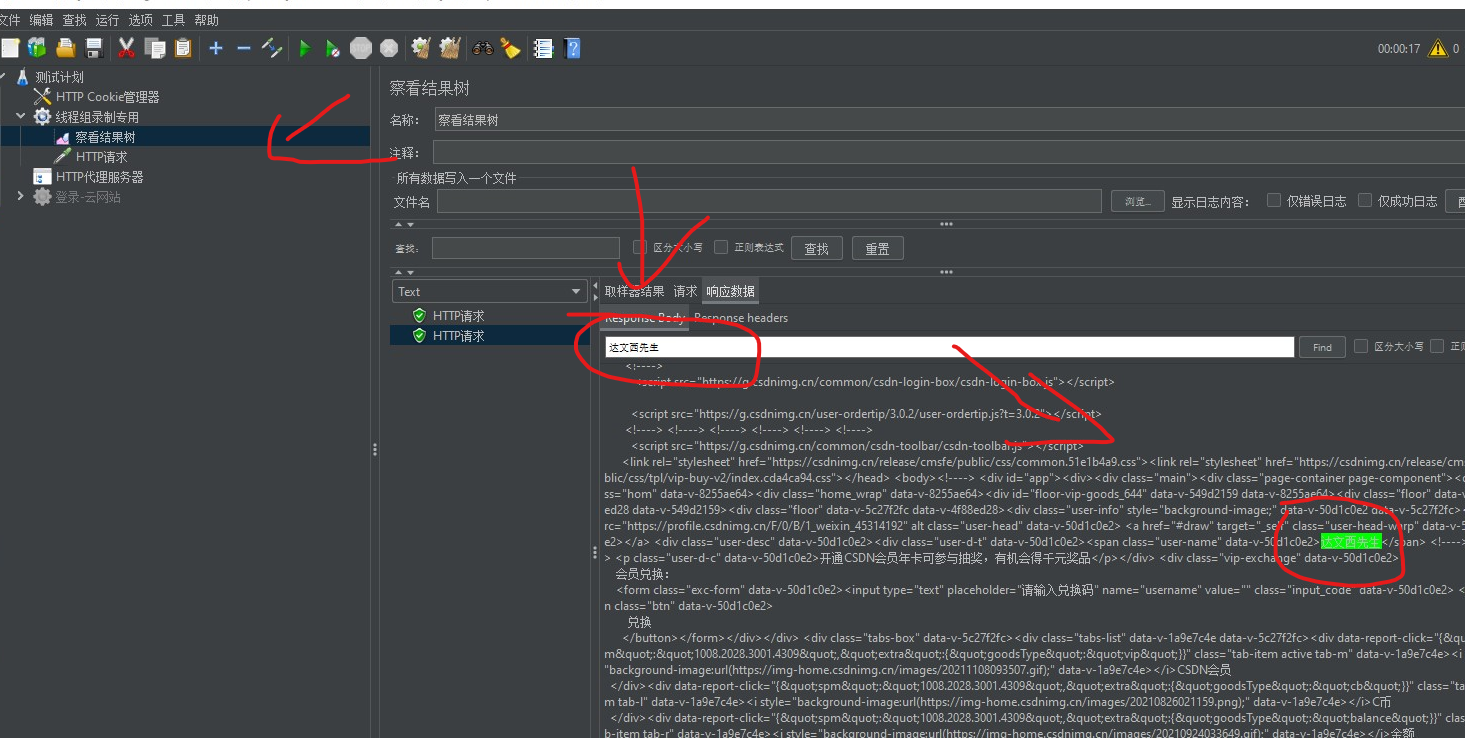The height and width of the screenshot is (738, 1465).
Task: Open the 选项 menu
Action: click(141, 20)
